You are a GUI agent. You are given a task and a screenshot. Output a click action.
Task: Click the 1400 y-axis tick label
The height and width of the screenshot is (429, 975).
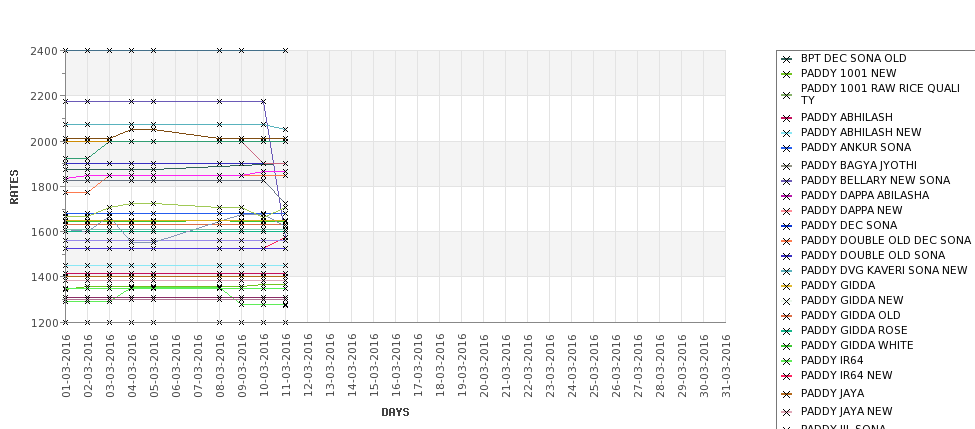click(x=44, y=277)
